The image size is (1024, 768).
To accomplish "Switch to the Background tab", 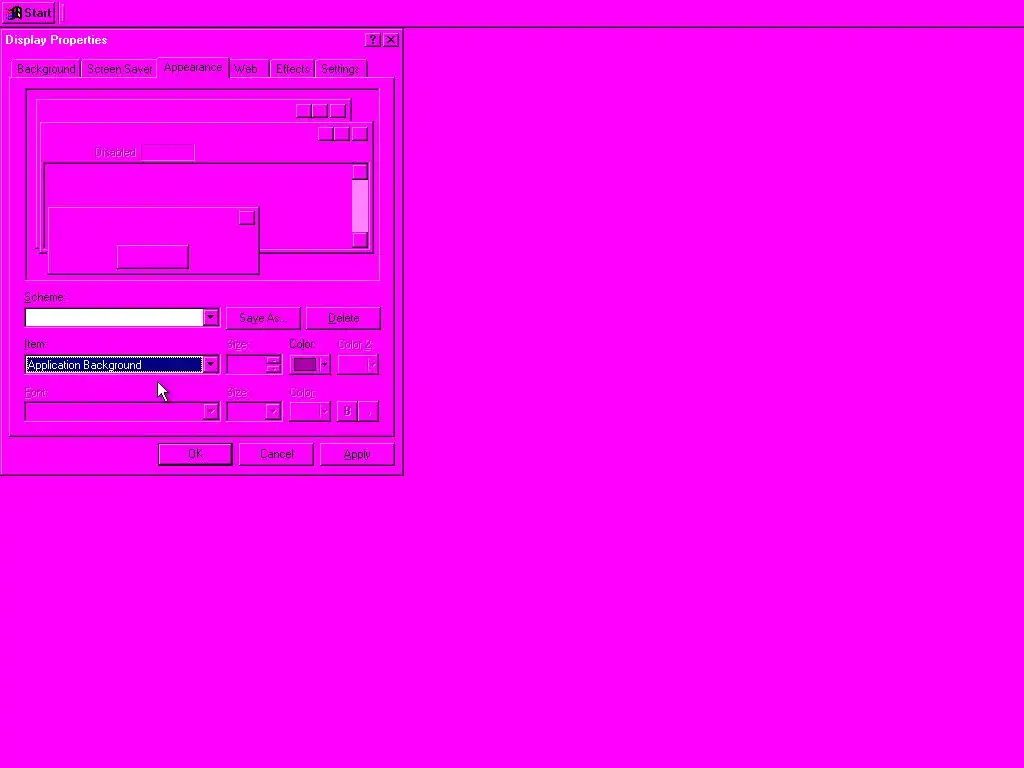I will coord(46,69).
